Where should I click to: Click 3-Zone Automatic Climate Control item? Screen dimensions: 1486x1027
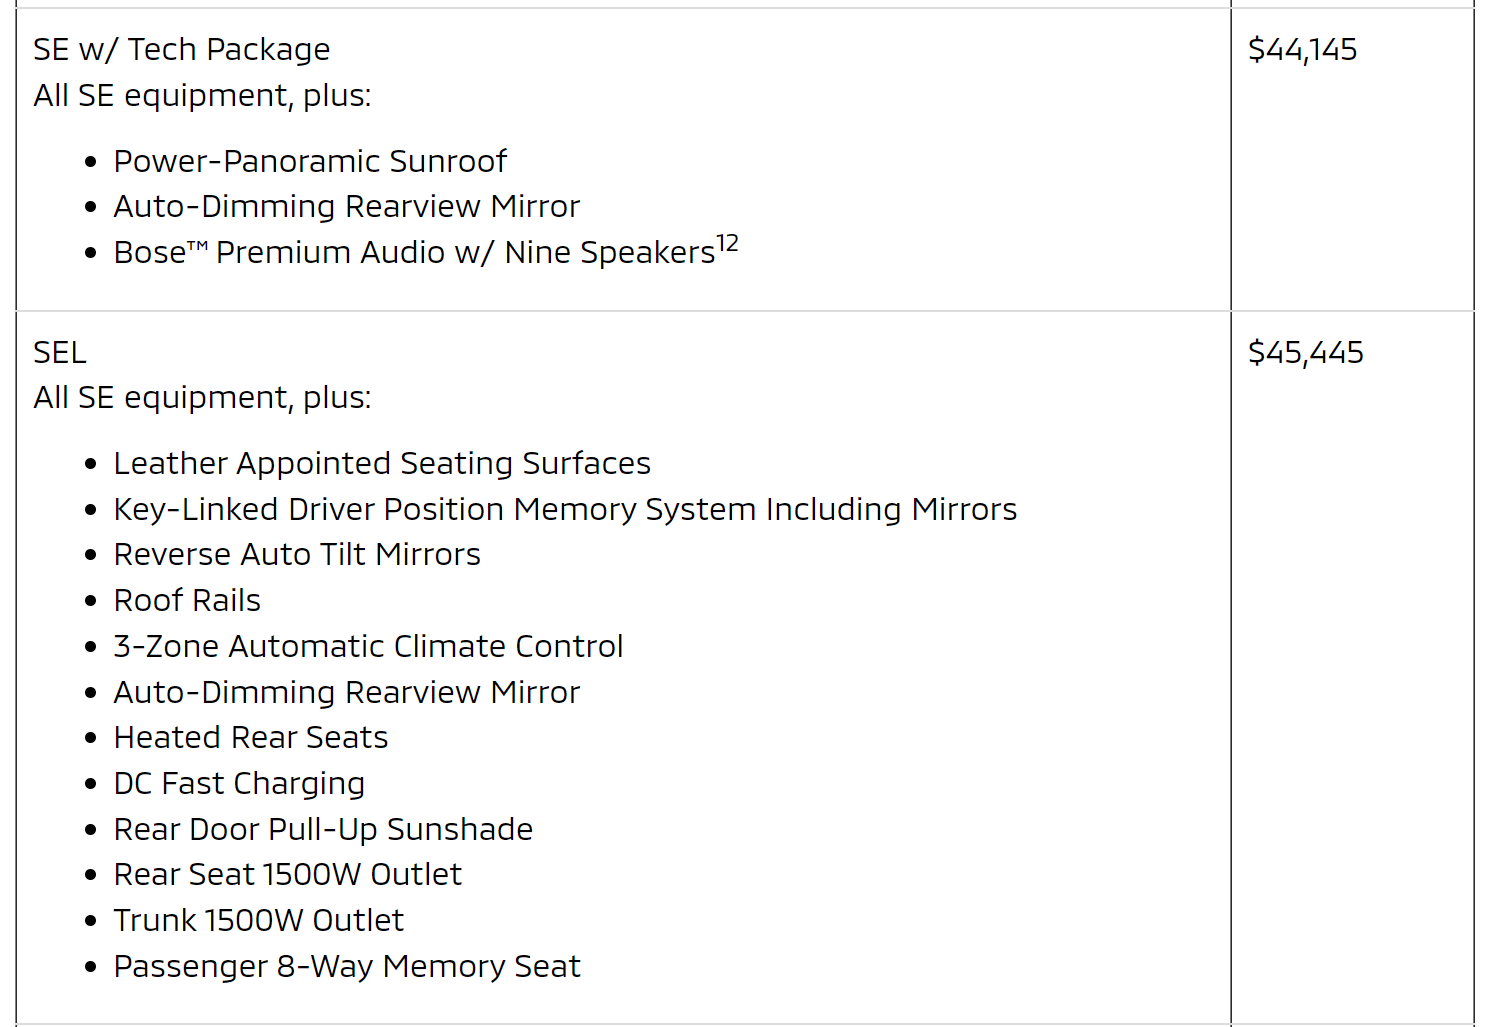[368, 646]
